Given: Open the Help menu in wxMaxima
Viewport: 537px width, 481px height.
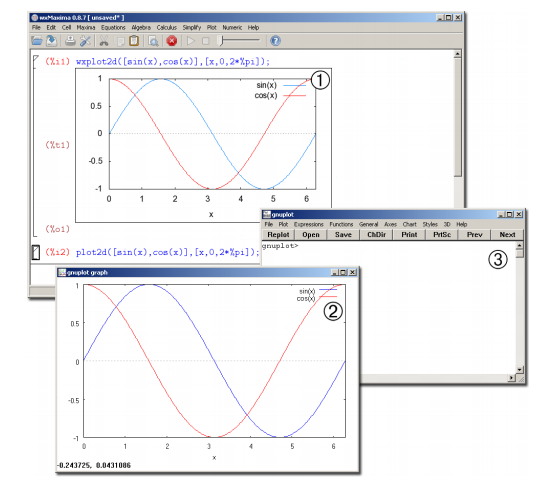Looking at the screenshot, I should click(x=253, y=27).
